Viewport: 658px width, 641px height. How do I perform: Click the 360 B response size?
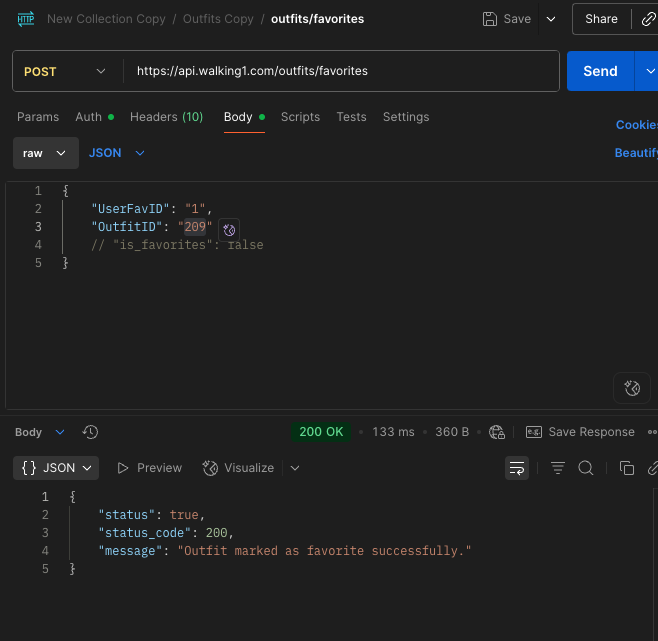click(452, 432)
